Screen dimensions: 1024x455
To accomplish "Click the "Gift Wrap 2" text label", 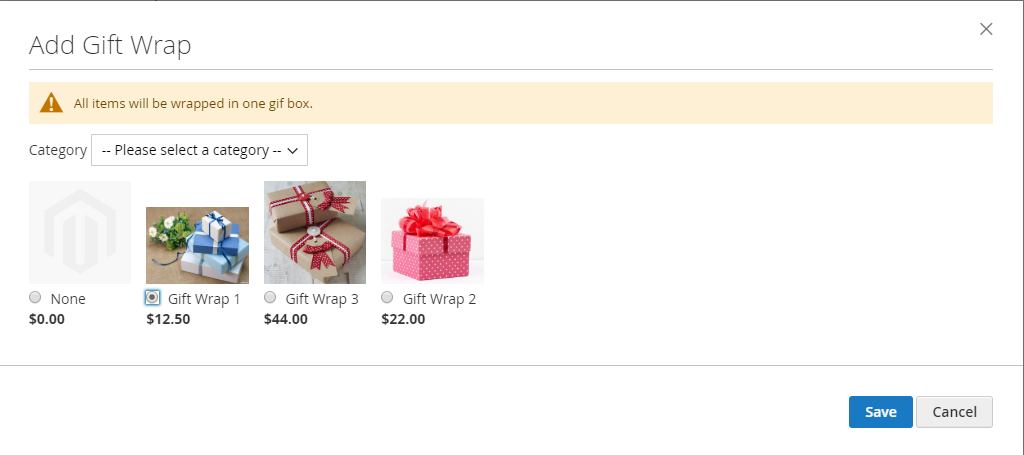I will [439, 299].
